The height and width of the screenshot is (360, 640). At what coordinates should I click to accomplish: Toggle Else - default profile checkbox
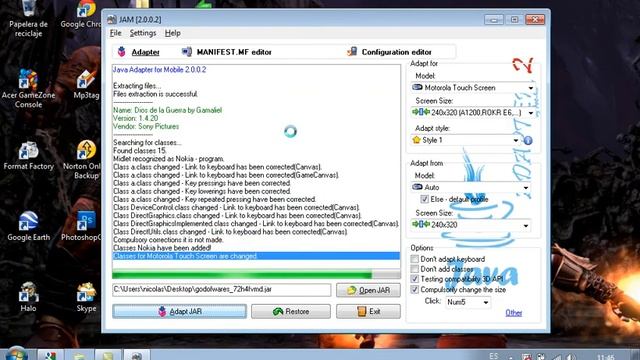point(424,199)
